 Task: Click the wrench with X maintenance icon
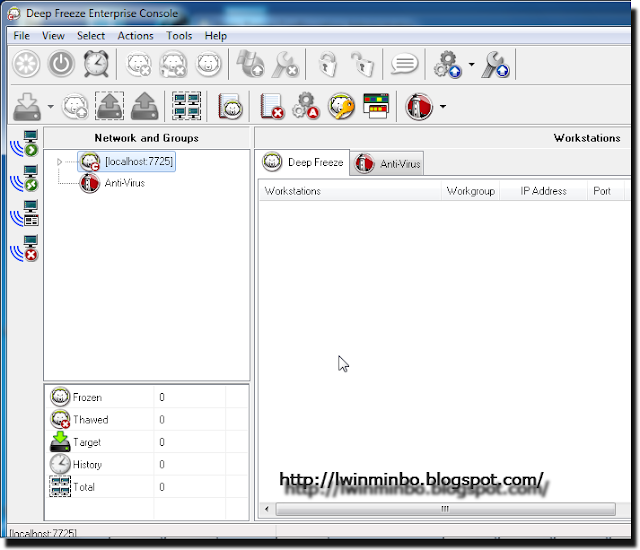point(286,64)
